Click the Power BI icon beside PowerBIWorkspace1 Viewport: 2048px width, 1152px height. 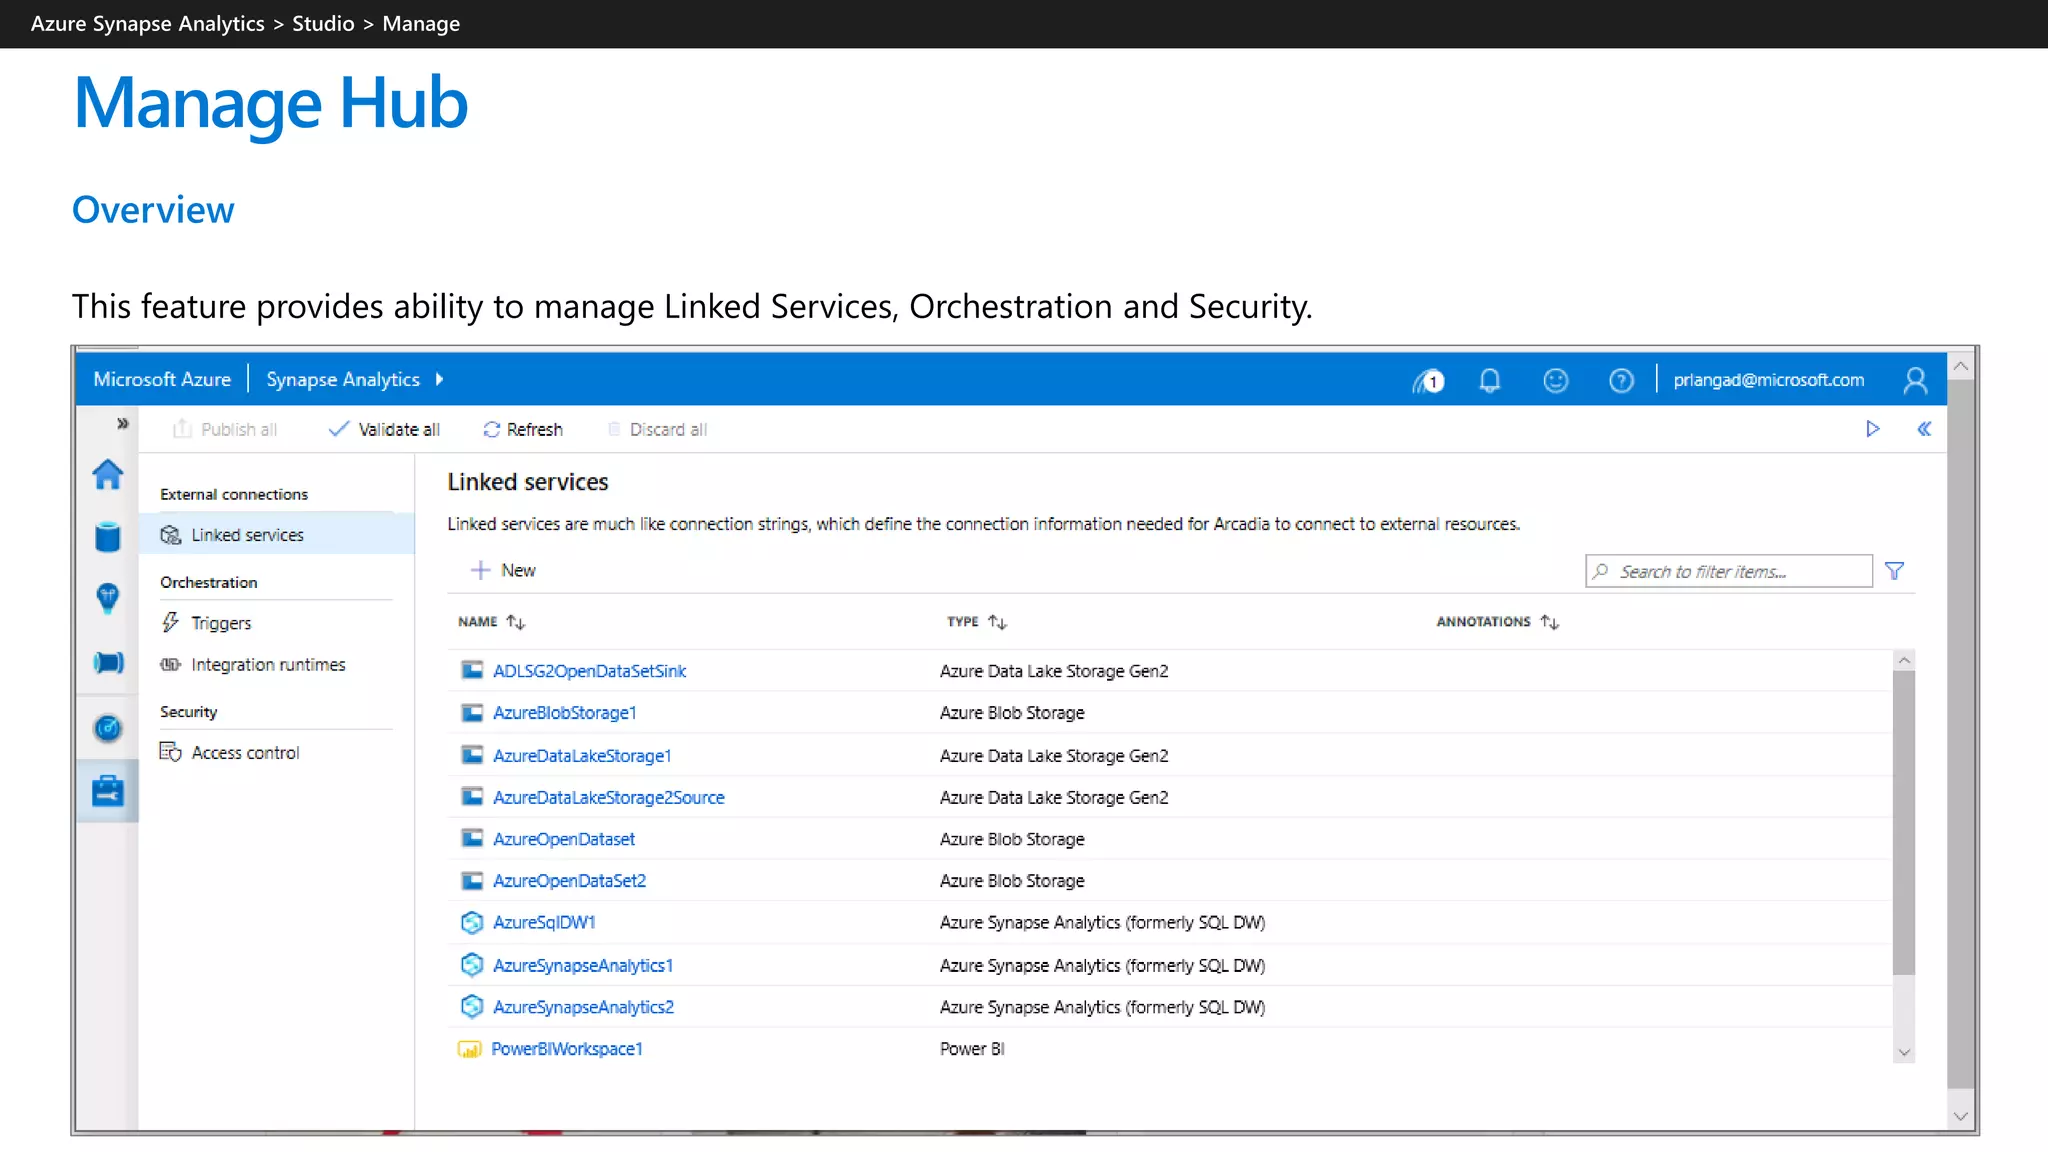click(x=470, y=1049)
